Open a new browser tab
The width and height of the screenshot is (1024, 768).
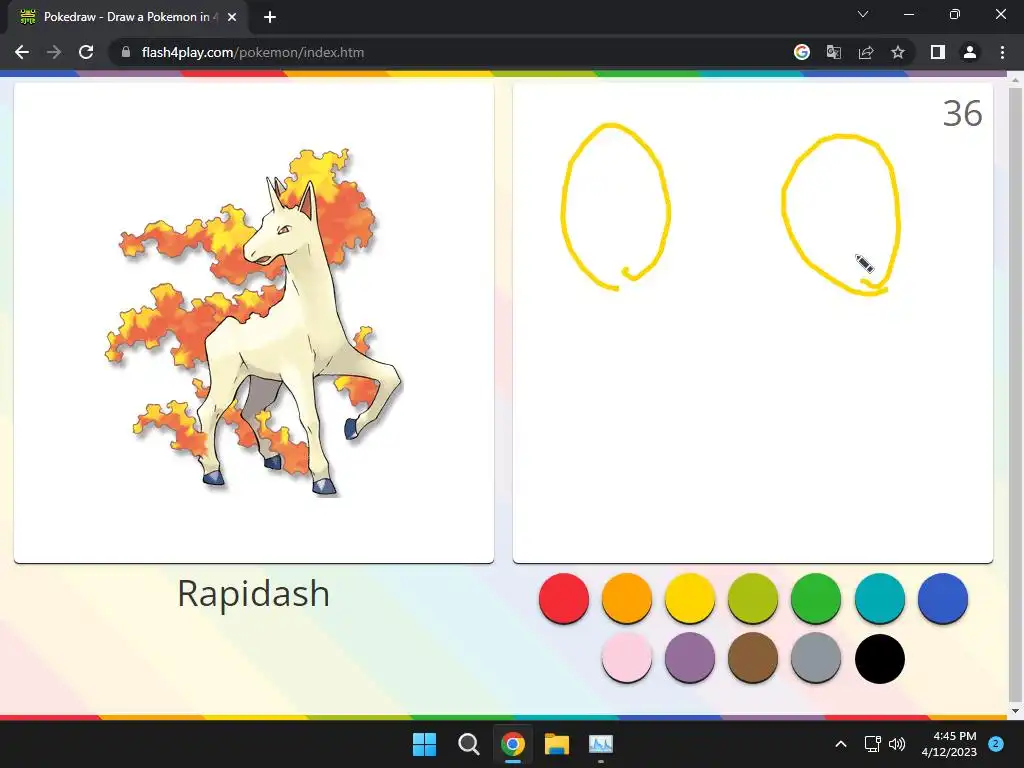pos(270,17)
